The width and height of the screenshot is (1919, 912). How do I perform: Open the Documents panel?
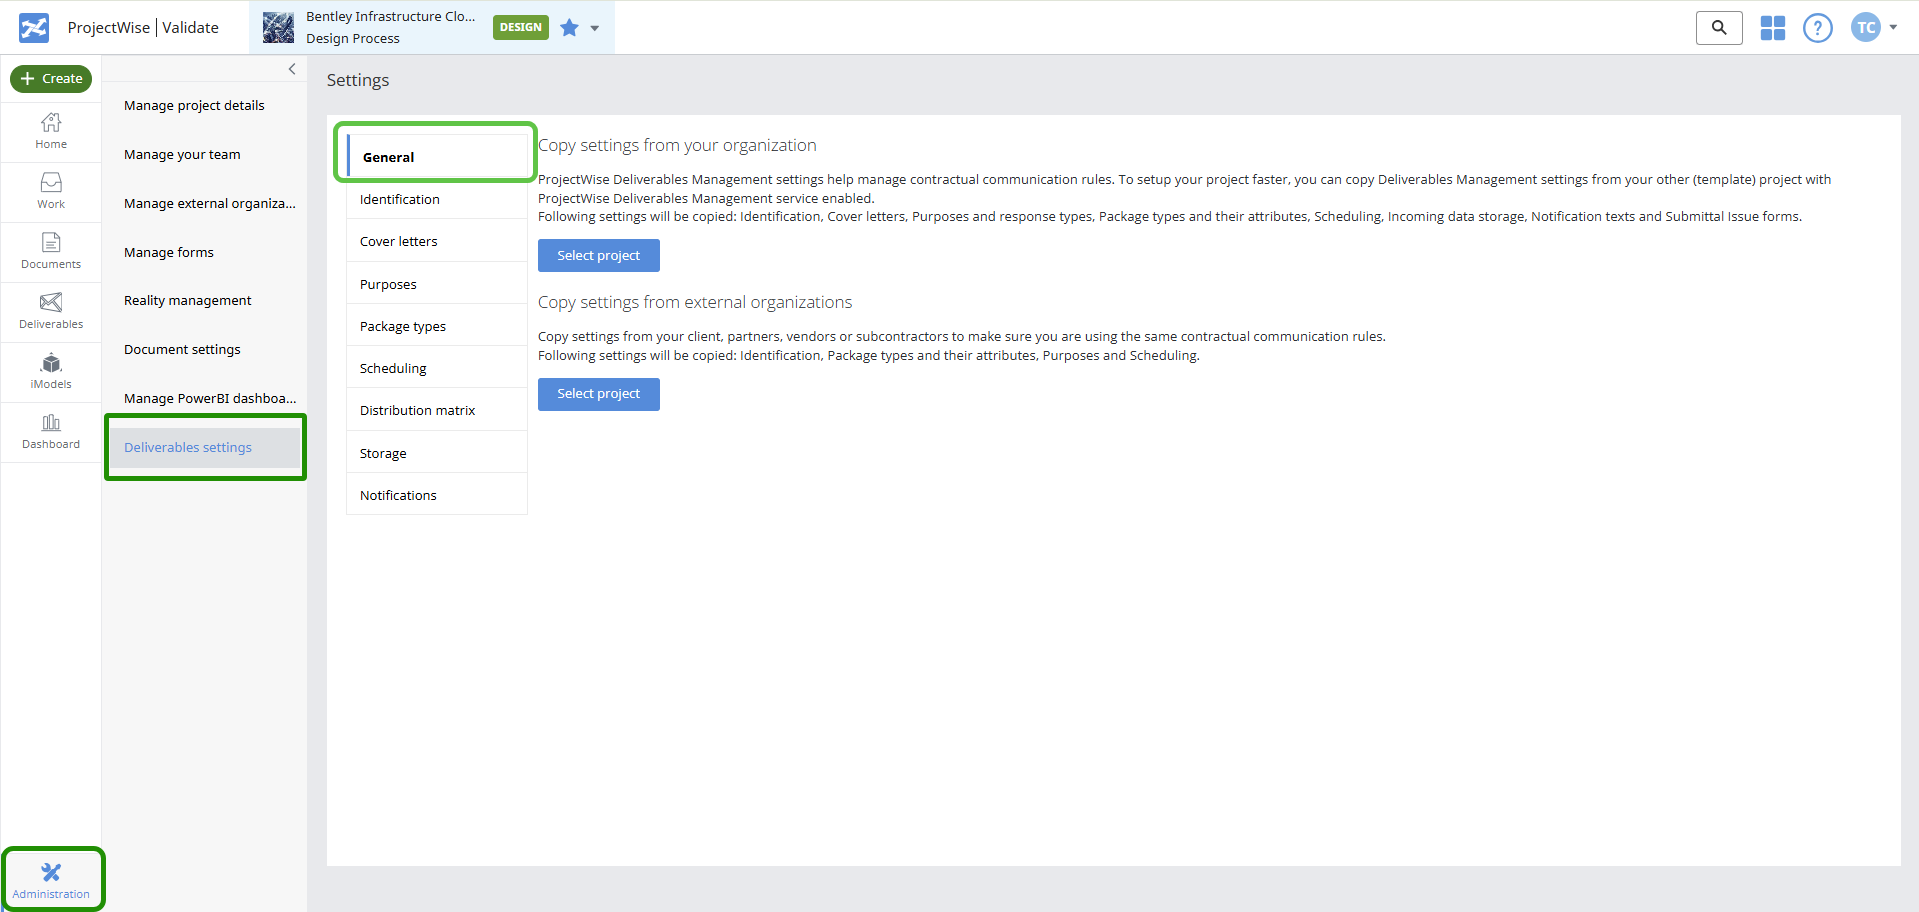50,250
